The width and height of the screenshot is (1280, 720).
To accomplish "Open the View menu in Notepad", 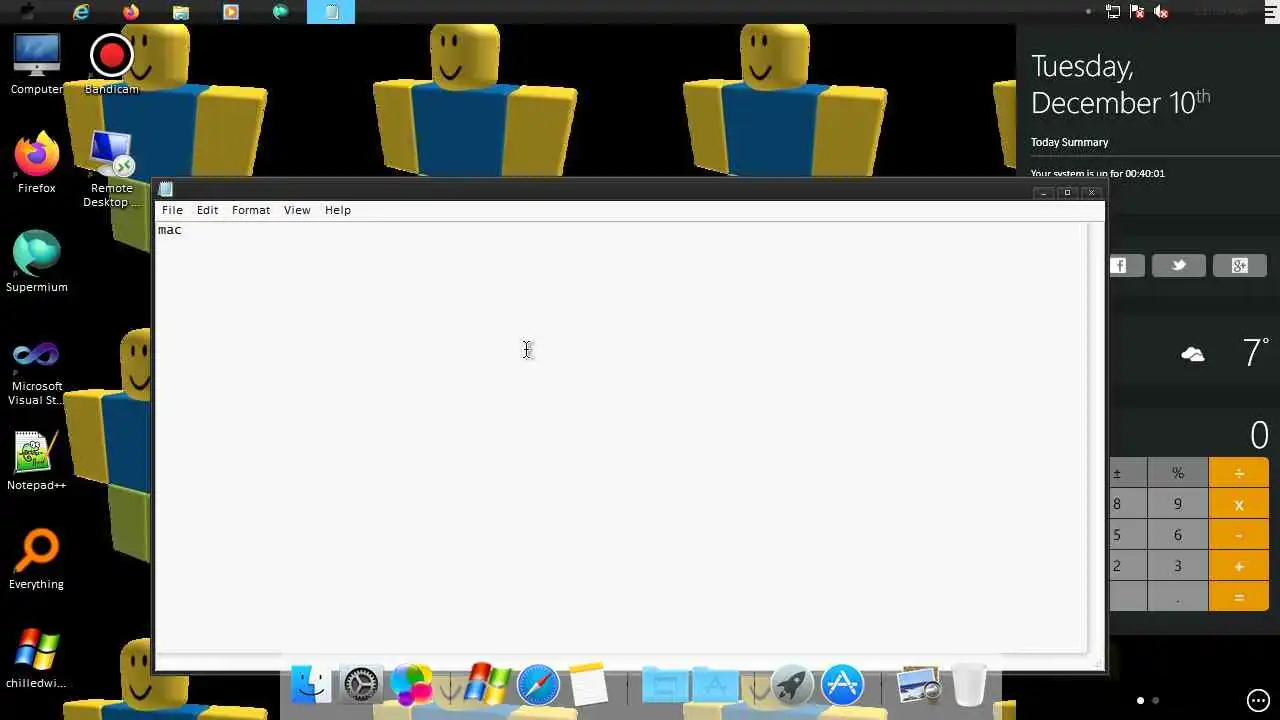I will [297, 210].
